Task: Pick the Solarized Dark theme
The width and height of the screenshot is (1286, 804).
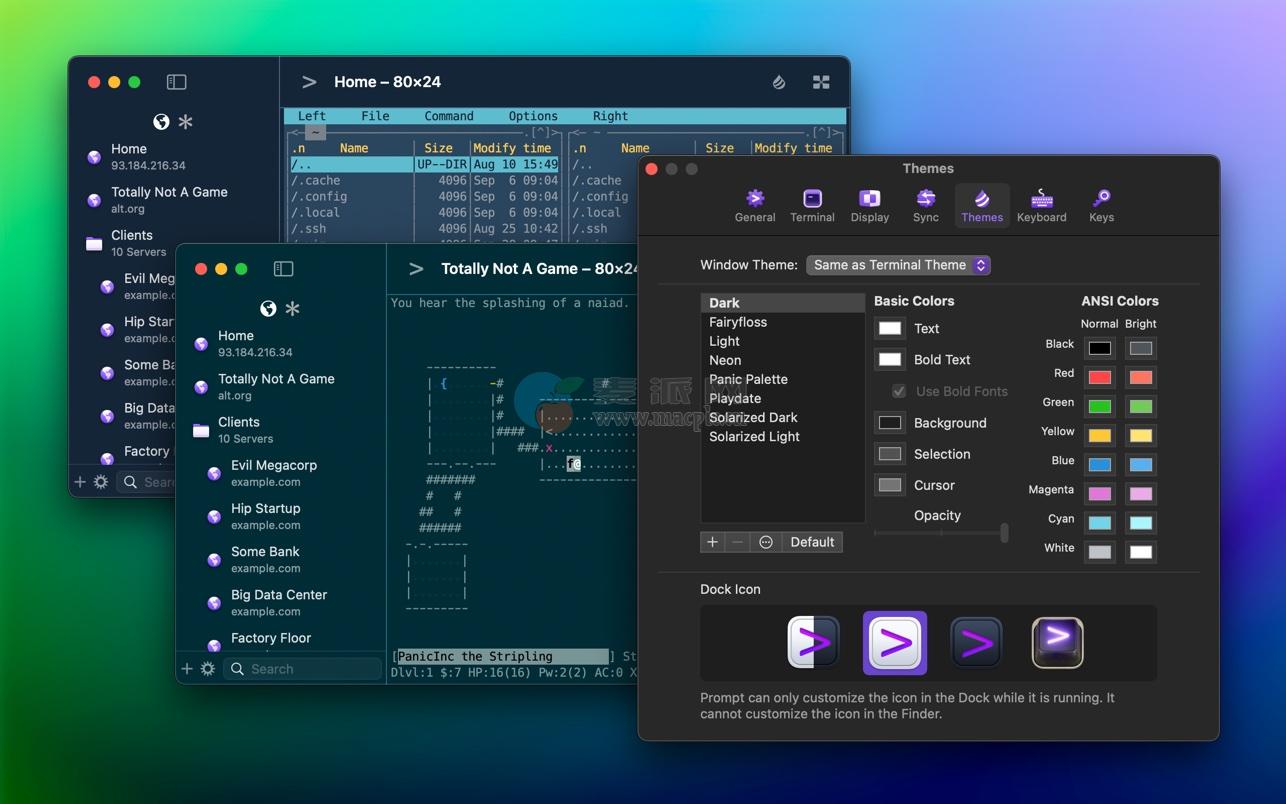Action: [x=783, y=417]
